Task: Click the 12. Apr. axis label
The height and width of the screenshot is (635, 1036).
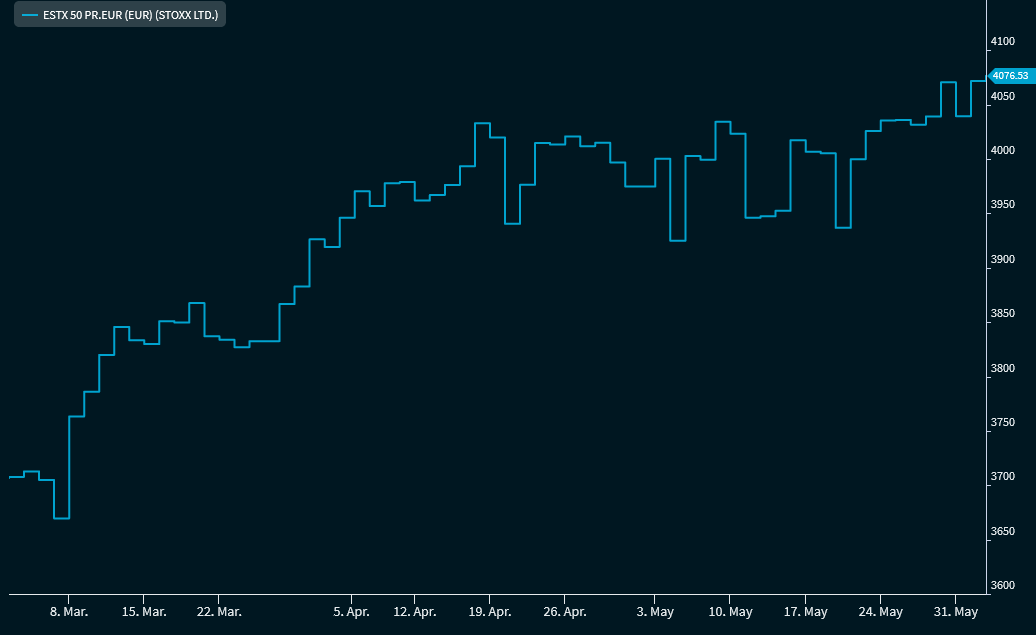Action: [415, 611]
